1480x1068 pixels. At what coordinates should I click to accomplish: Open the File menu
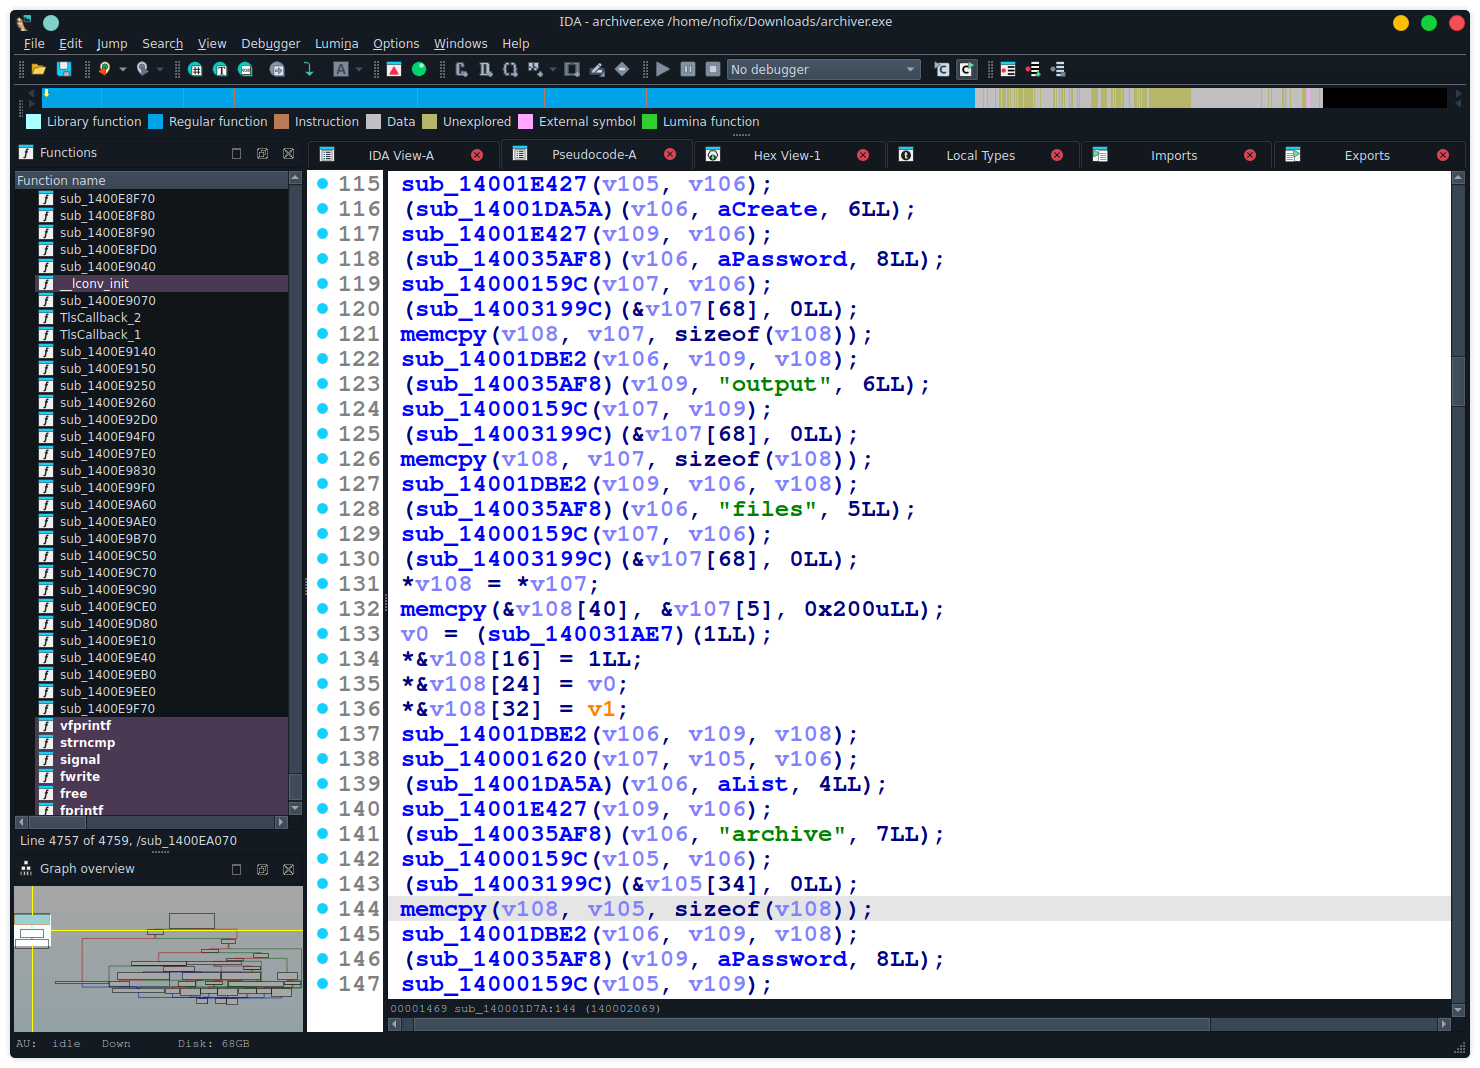[34, 43]
